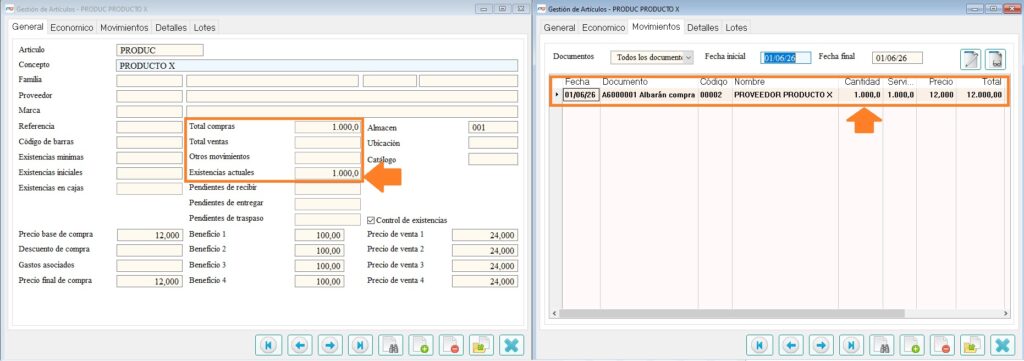Screen dimensions: 1024x361
Task: Click the Existencias actuales value field
Action: tap(328, 173)
